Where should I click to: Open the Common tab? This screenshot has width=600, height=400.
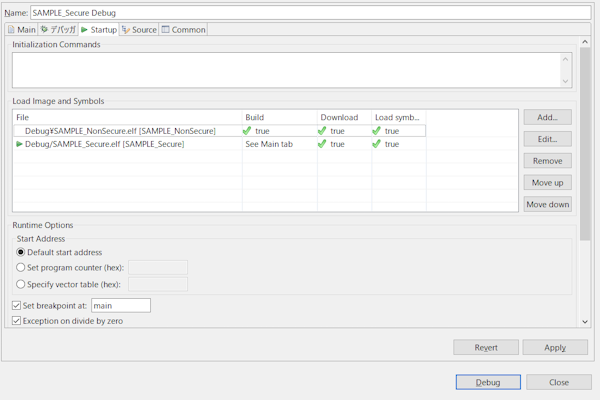tap(183, 30)
